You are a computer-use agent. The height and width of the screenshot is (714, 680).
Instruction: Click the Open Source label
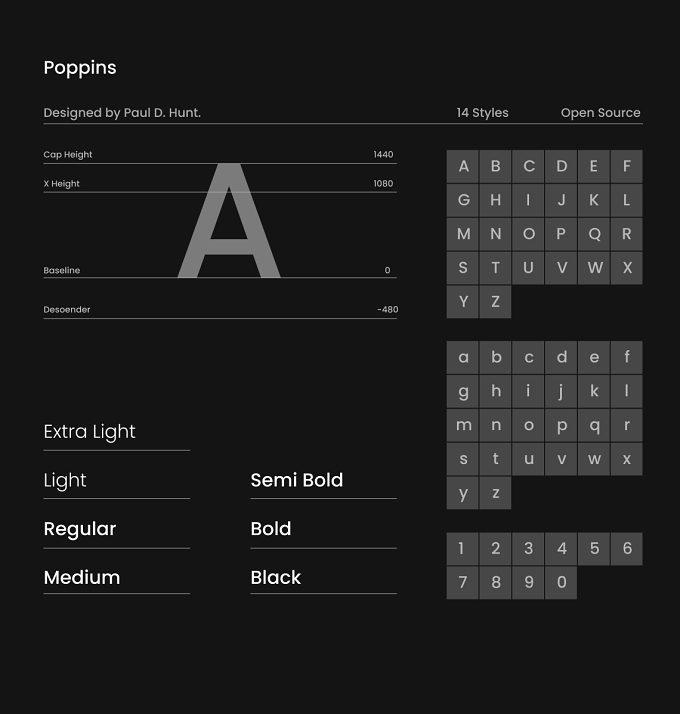click(601, 112)
